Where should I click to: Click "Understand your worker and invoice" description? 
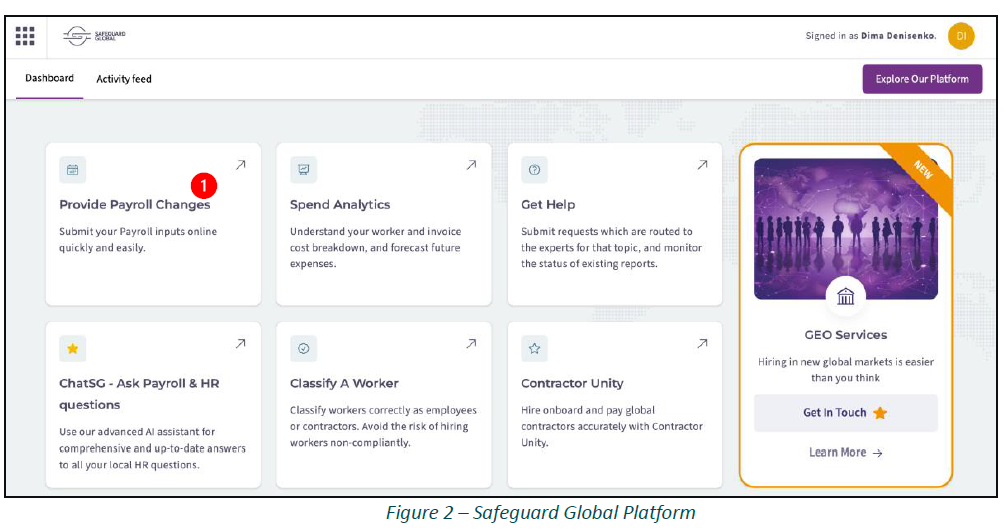375,232
